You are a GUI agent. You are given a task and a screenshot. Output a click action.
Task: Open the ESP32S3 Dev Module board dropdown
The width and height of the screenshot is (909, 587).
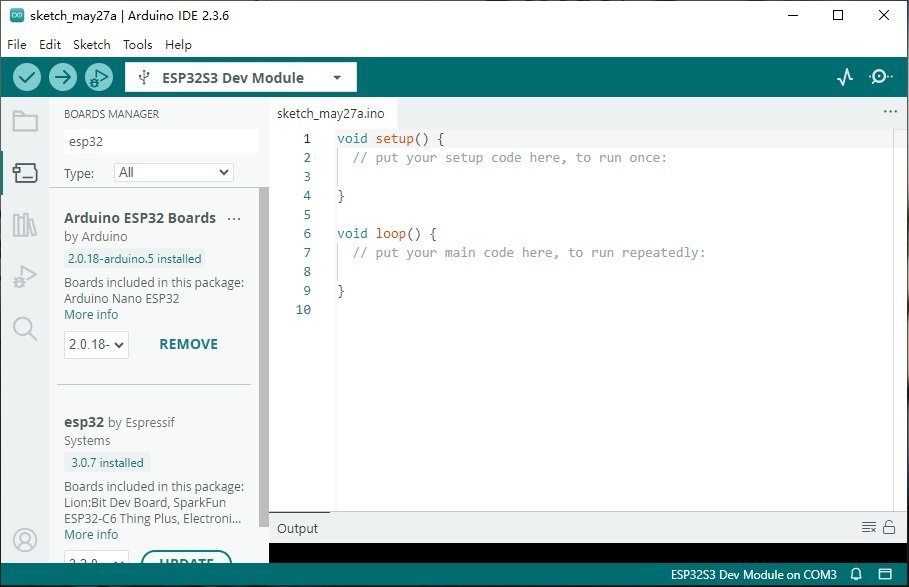pos(241,77)
